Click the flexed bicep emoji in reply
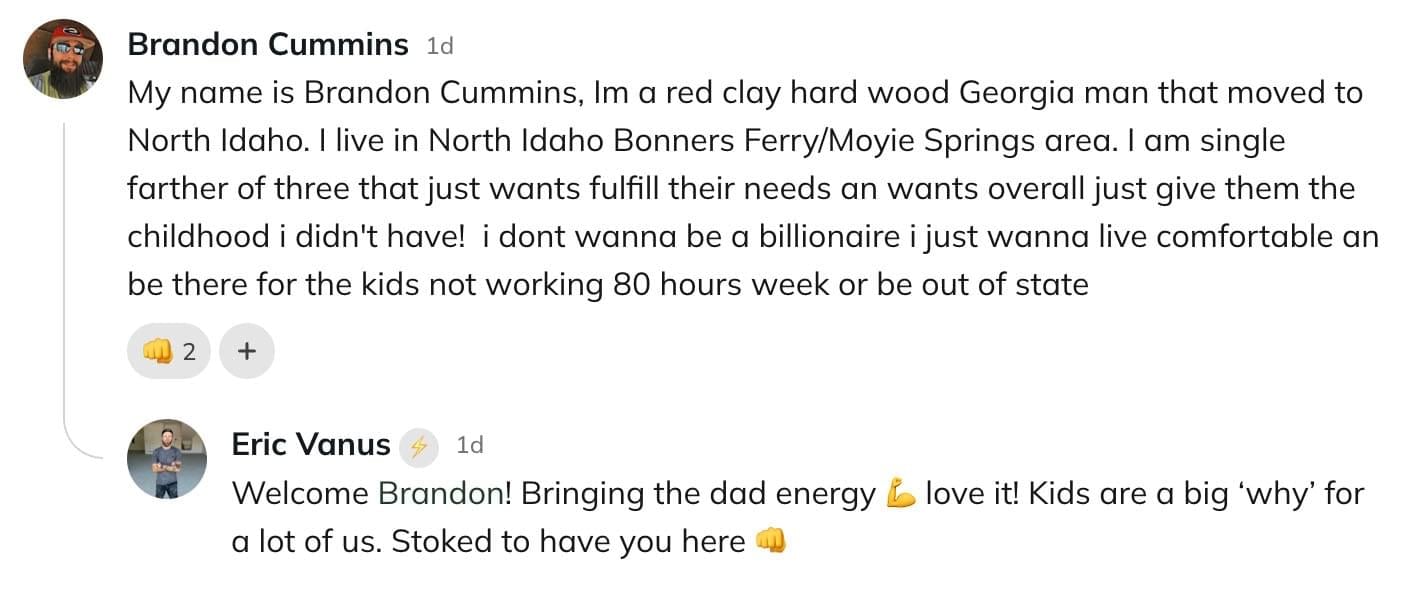Screen dimensions: 1408x604 (x=901, y=494)
